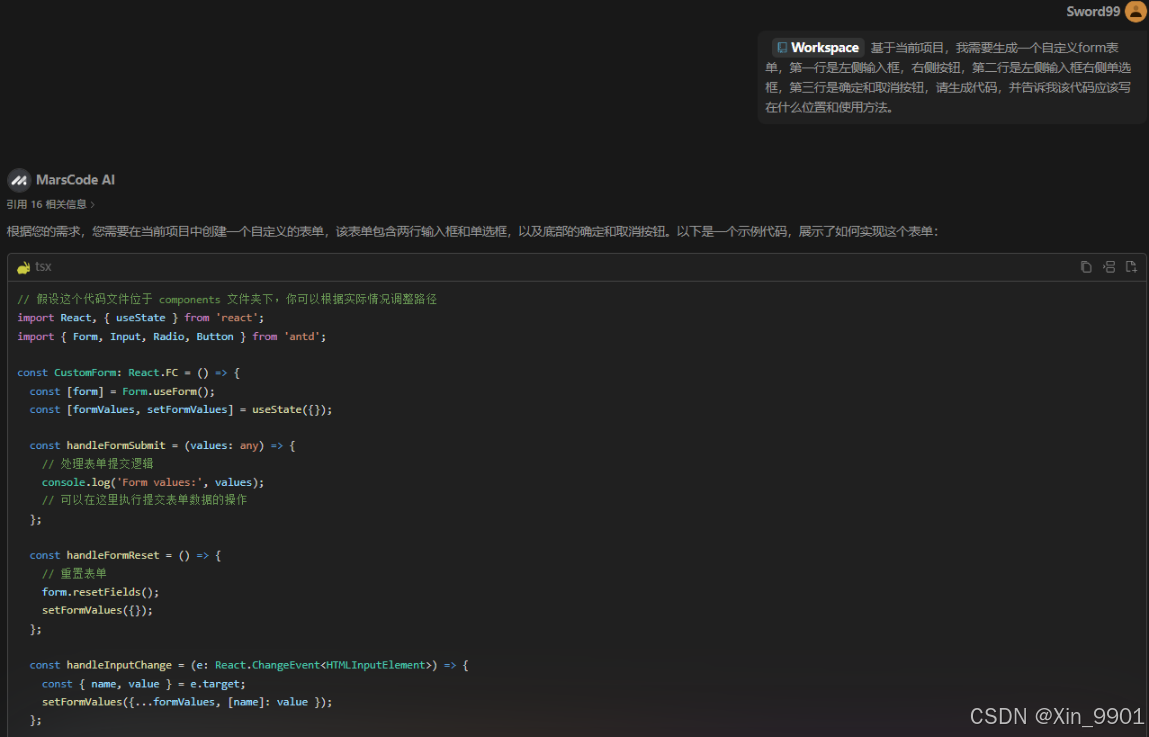The width and height of the screenshot is (1149, 737).
Task: Click the Workspace context tag
Action: [x=818, y=48]
